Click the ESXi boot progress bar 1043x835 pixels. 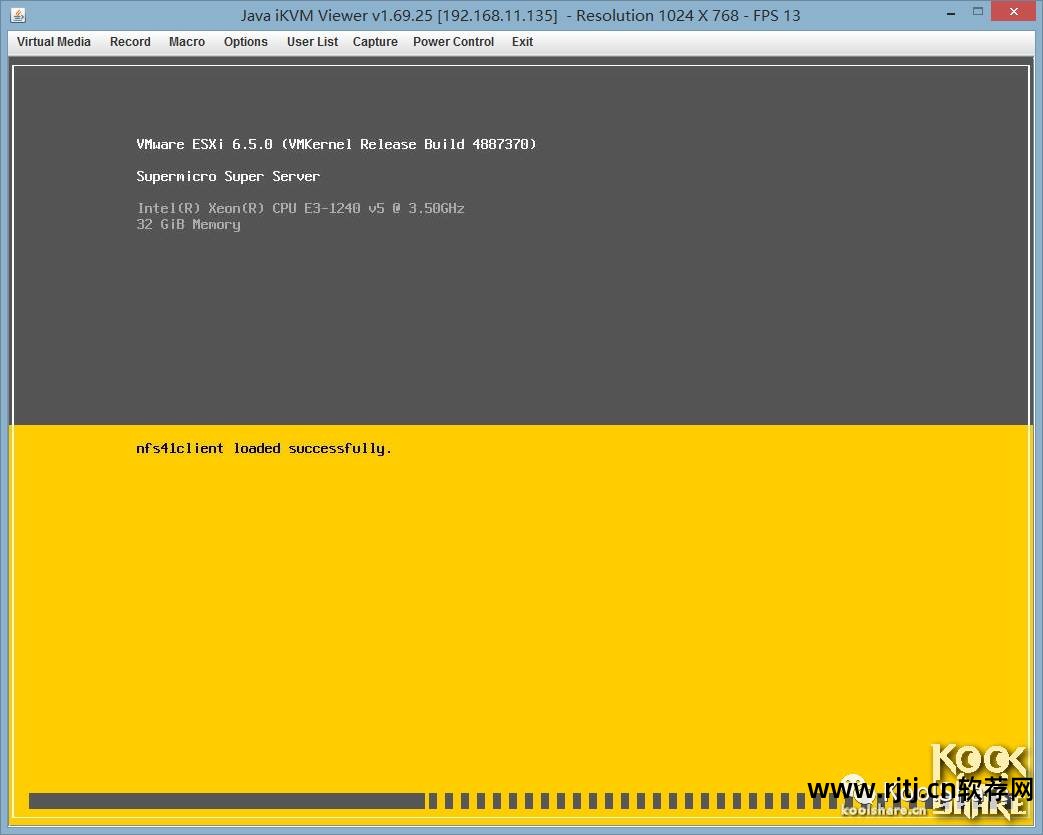[522, 801]
